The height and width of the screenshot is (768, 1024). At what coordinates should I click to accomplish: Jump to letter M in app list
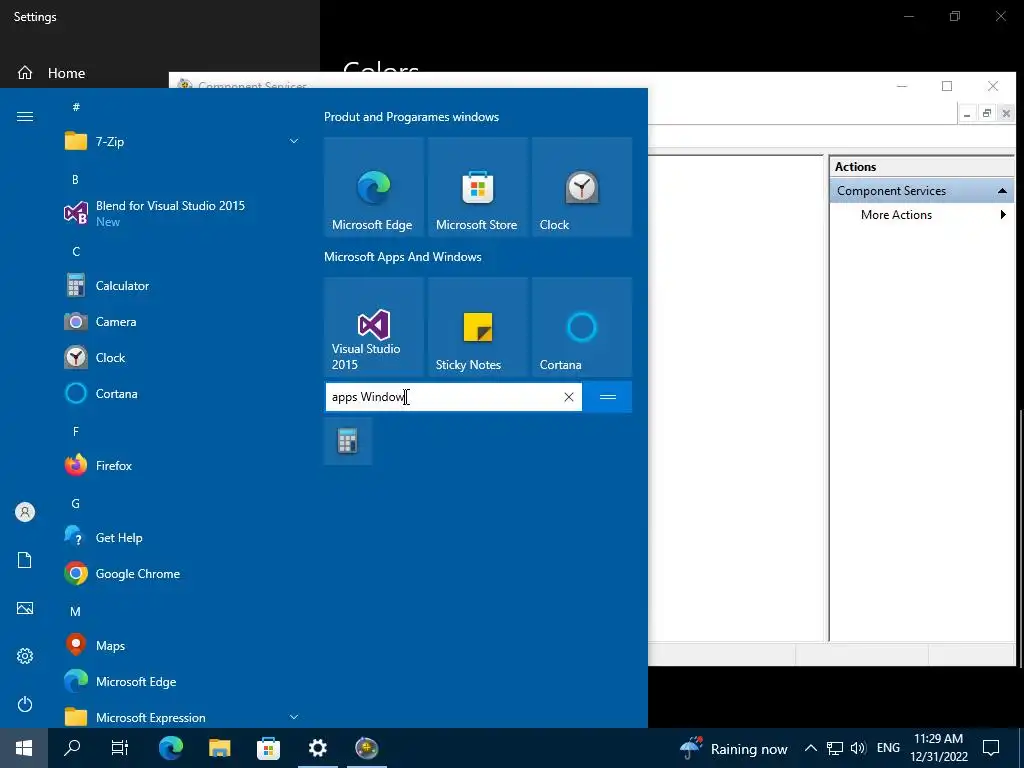76,611
